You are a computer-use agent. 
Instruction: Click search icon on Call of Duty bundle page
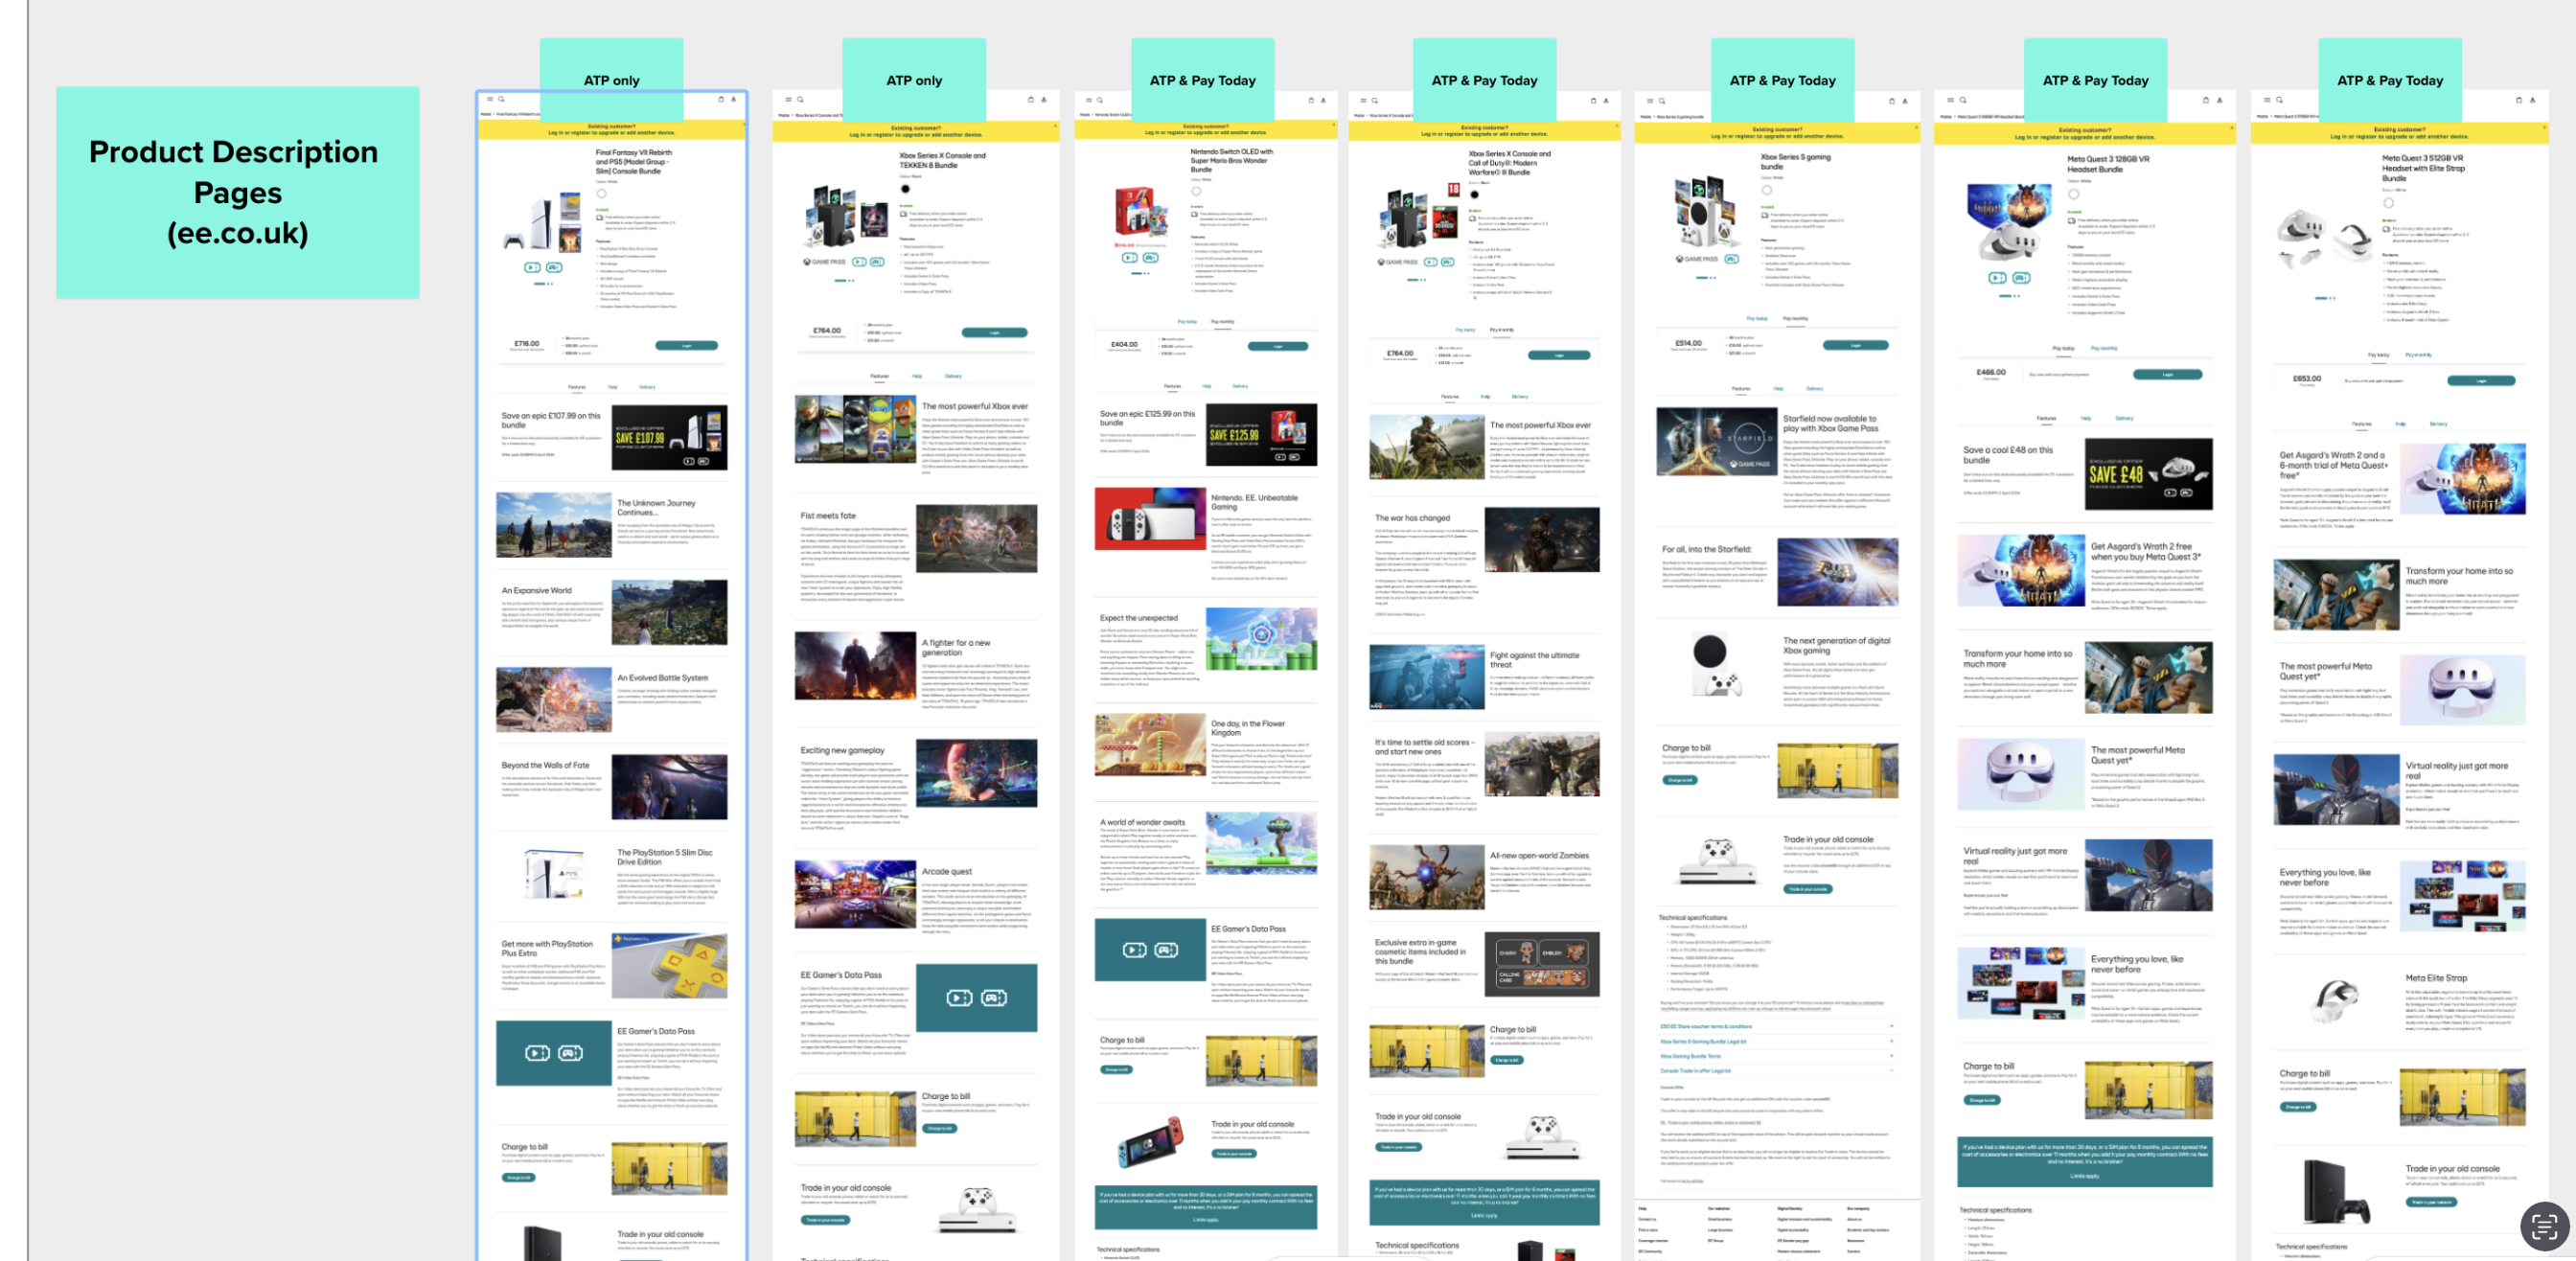coord(1374,100)
